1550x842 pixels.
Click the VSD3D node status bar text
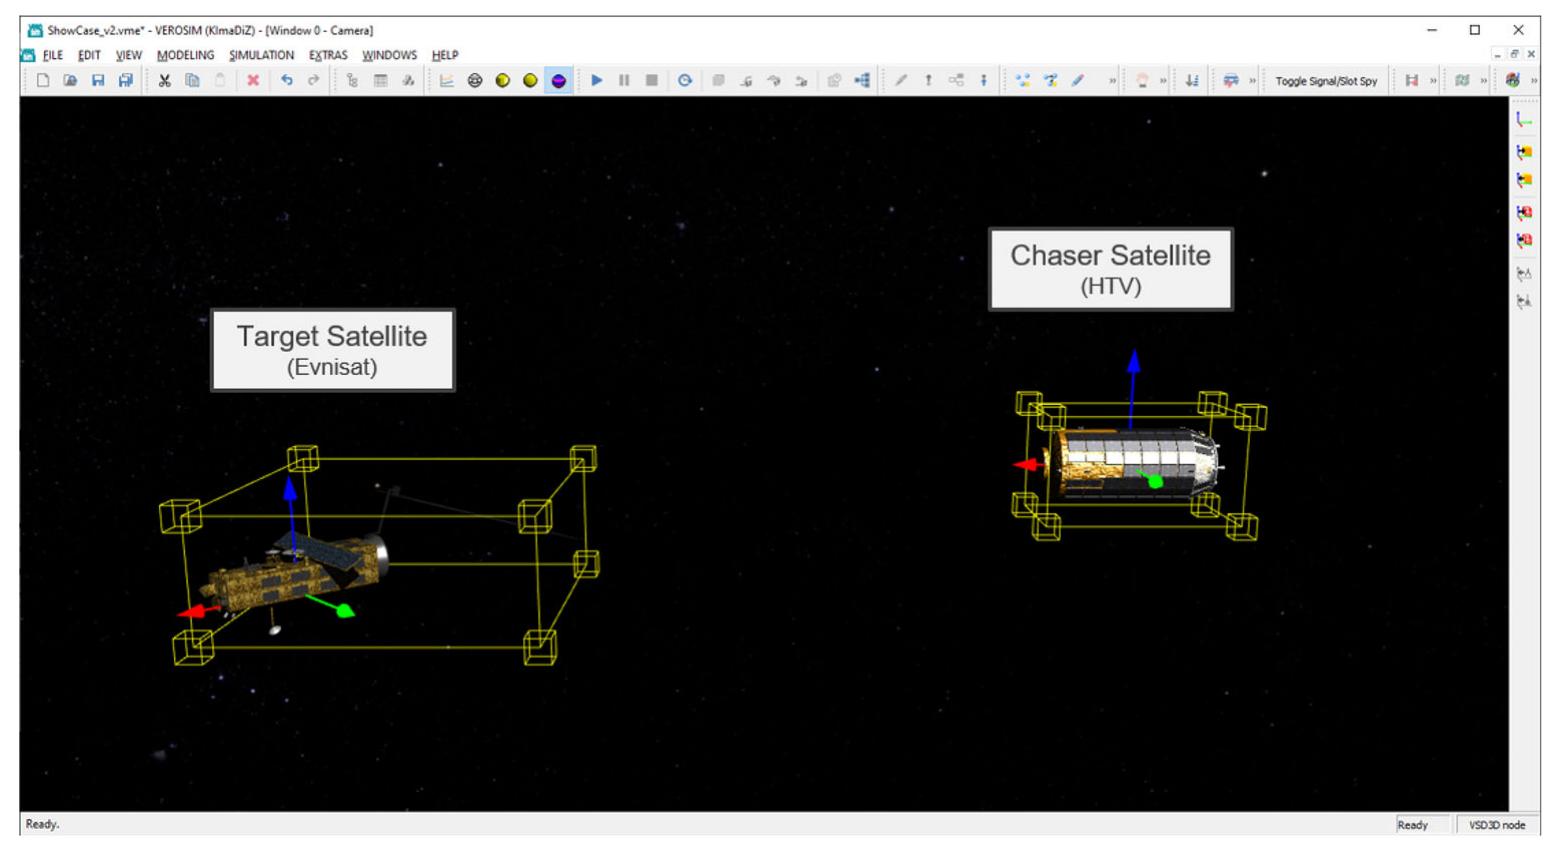pyautogui.click(x=1497, y=825)
